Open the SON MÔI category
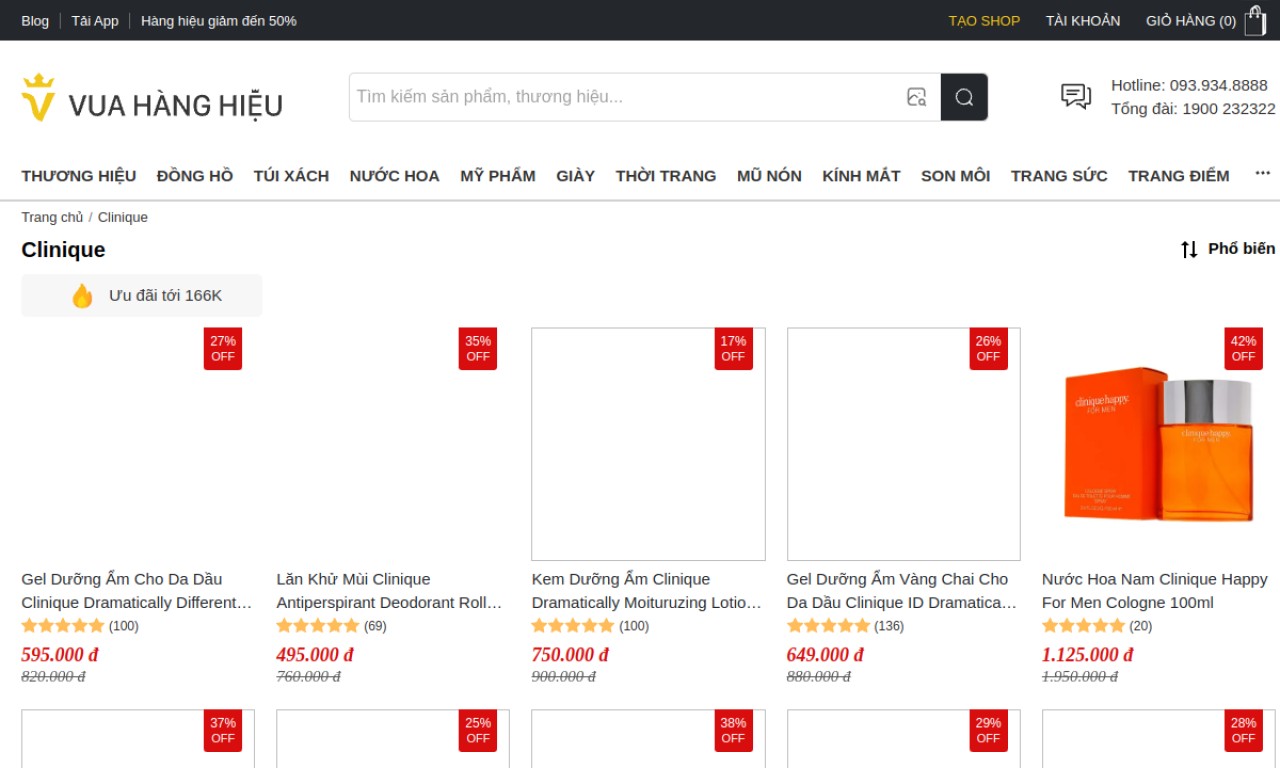 click(x=956, y=176)
